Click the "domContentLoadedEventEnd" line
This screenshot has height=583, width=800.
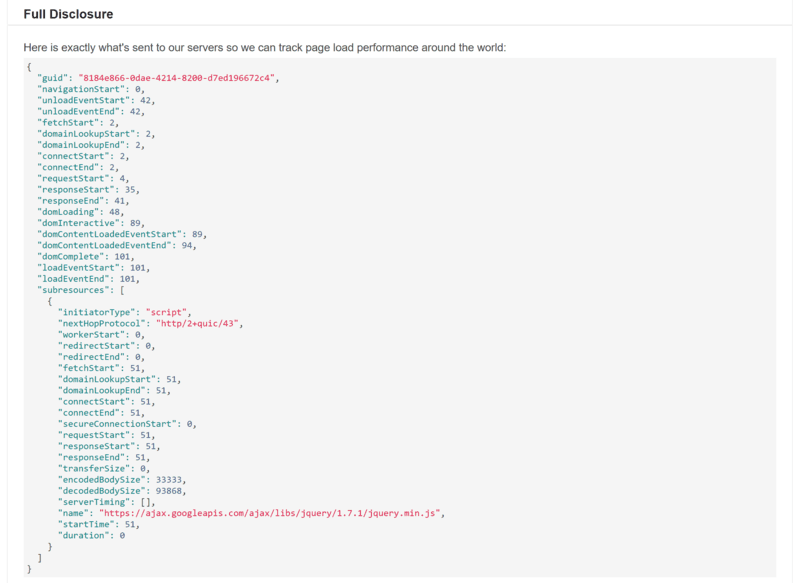tap(115, 245)
